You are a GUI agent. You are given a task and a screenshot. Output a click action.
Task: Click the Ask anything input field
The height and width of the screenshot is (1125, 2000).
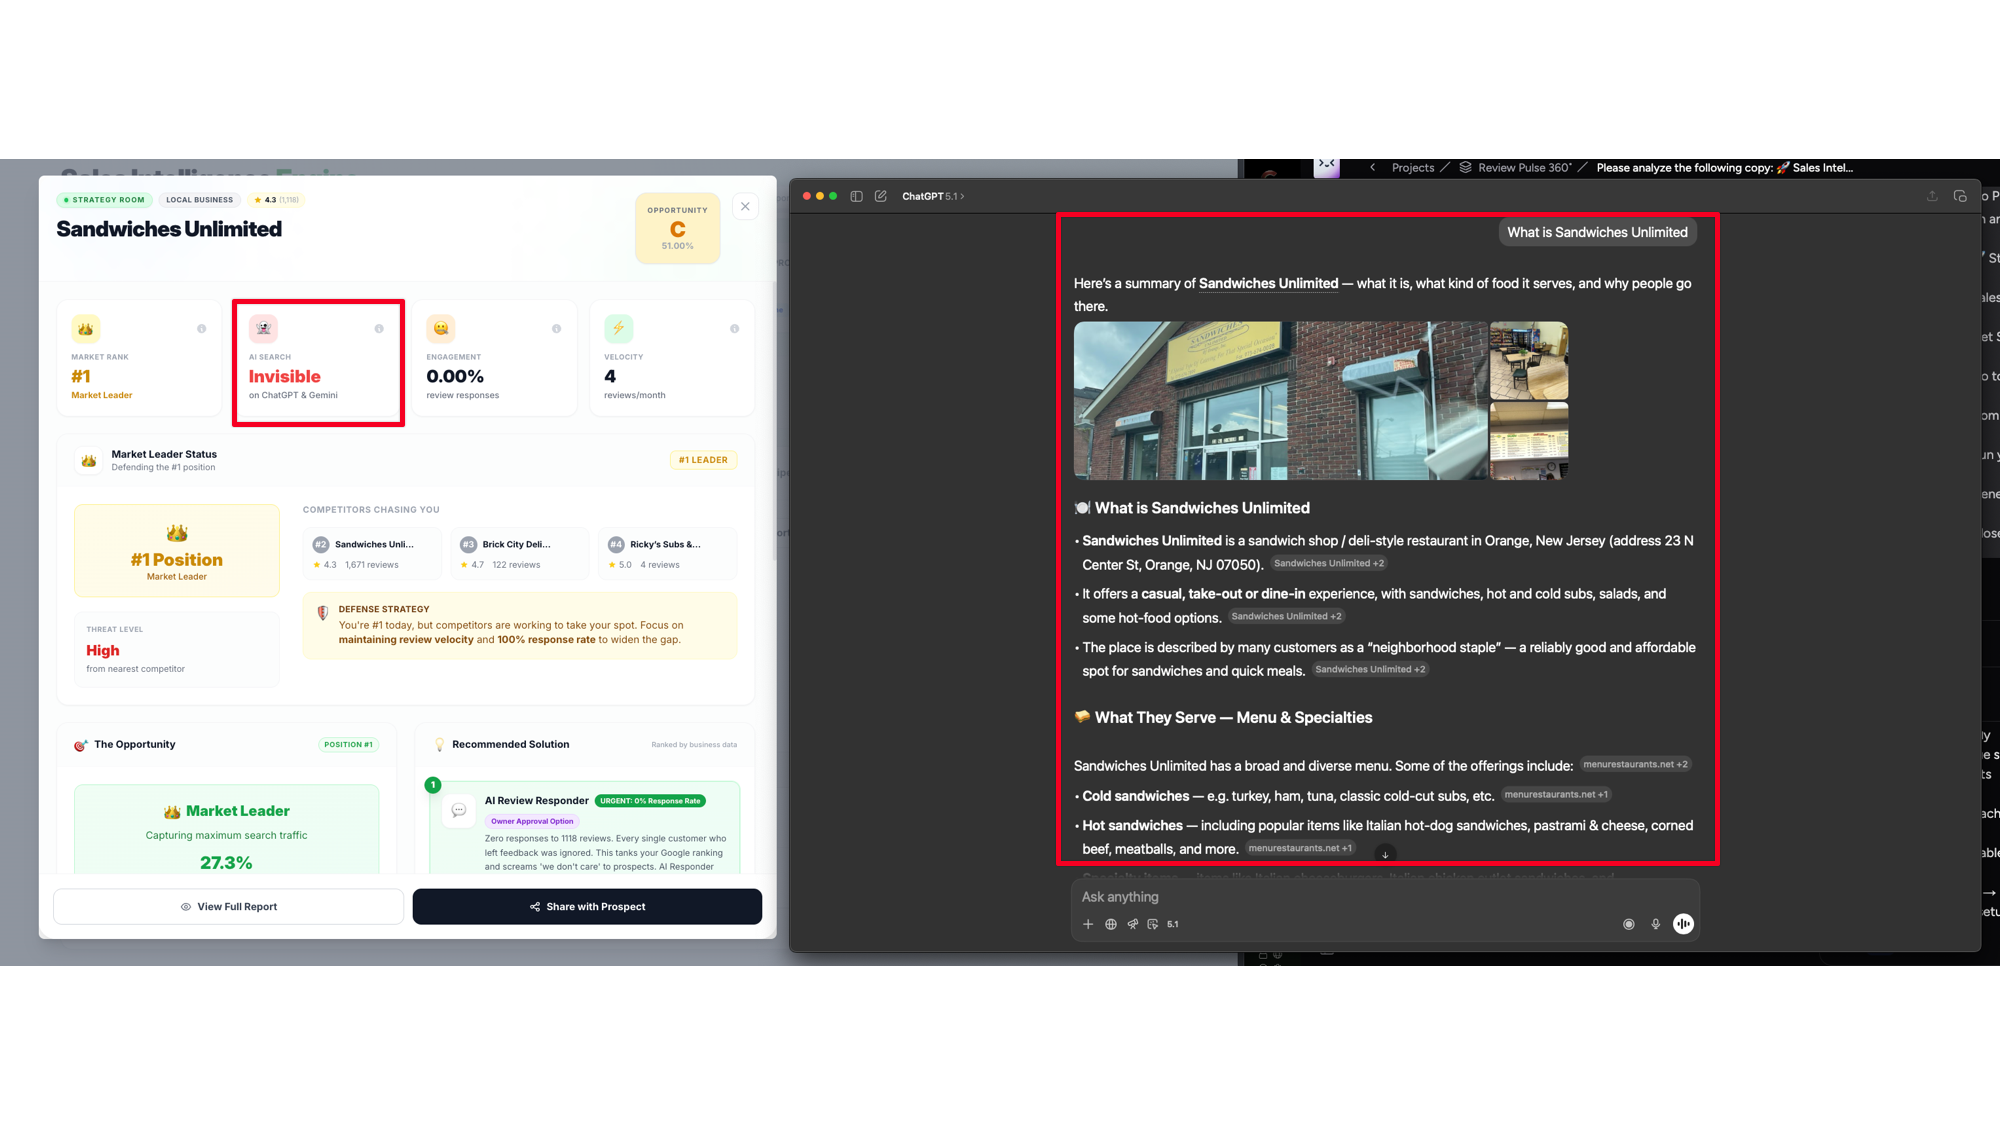(x=1385, y=897)
